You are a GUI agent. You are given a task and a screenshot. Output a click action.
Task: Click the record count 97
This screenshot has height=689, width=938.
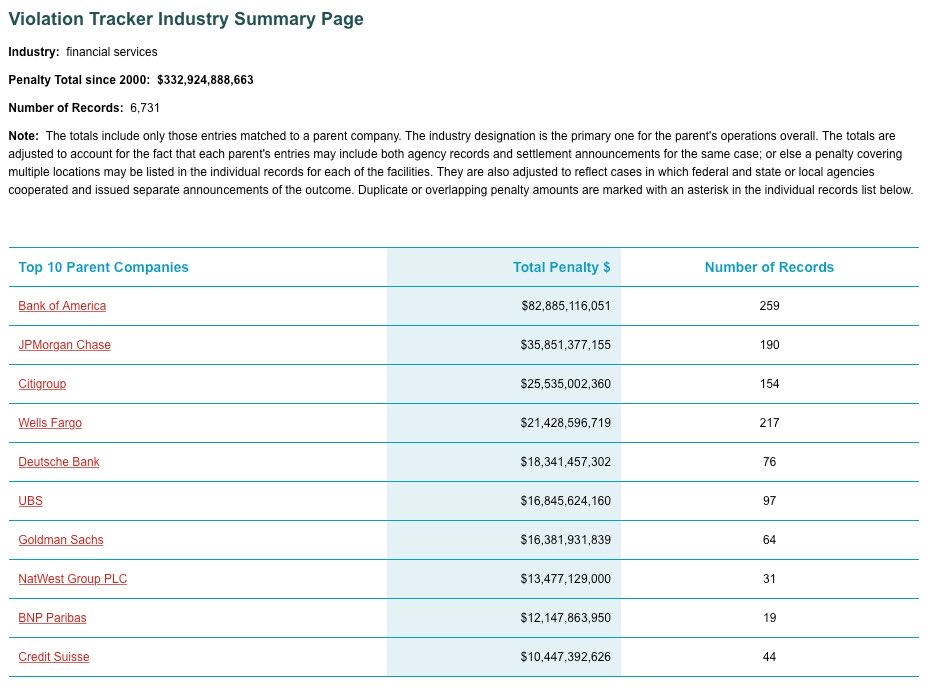(x=769, y=501)
